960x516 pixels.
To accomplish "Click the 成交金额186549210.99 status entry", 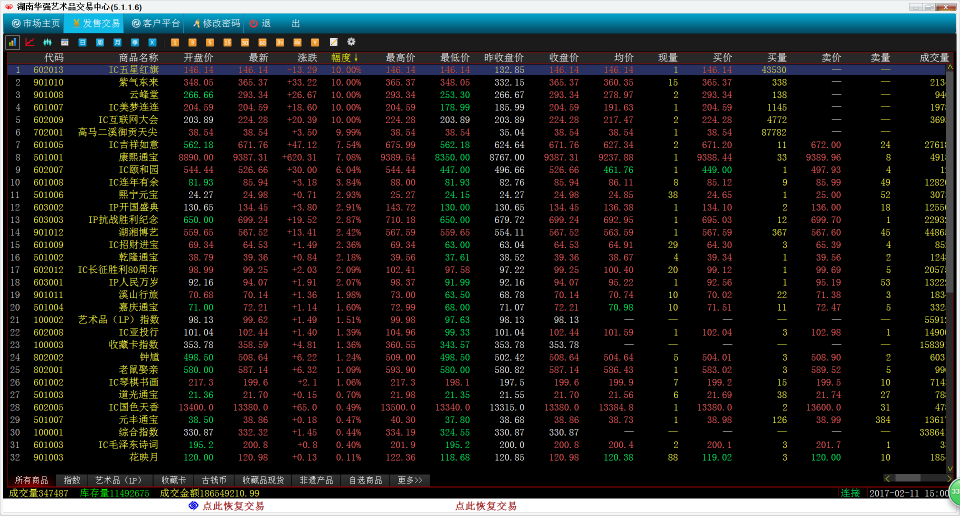I will 209,493.
